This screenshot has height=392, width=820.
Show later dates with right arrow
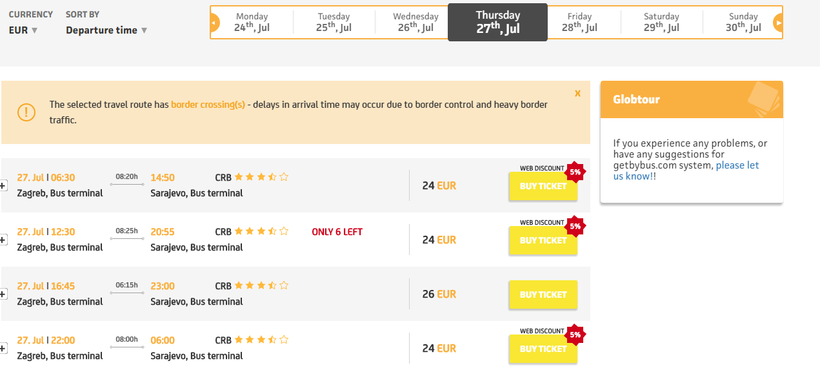click(x=778, y=22)
